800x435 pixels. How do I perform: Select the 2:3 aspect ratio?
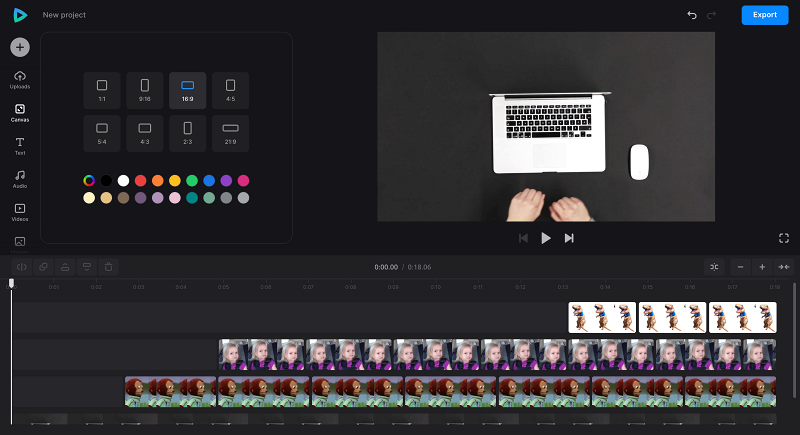point(188,133)
